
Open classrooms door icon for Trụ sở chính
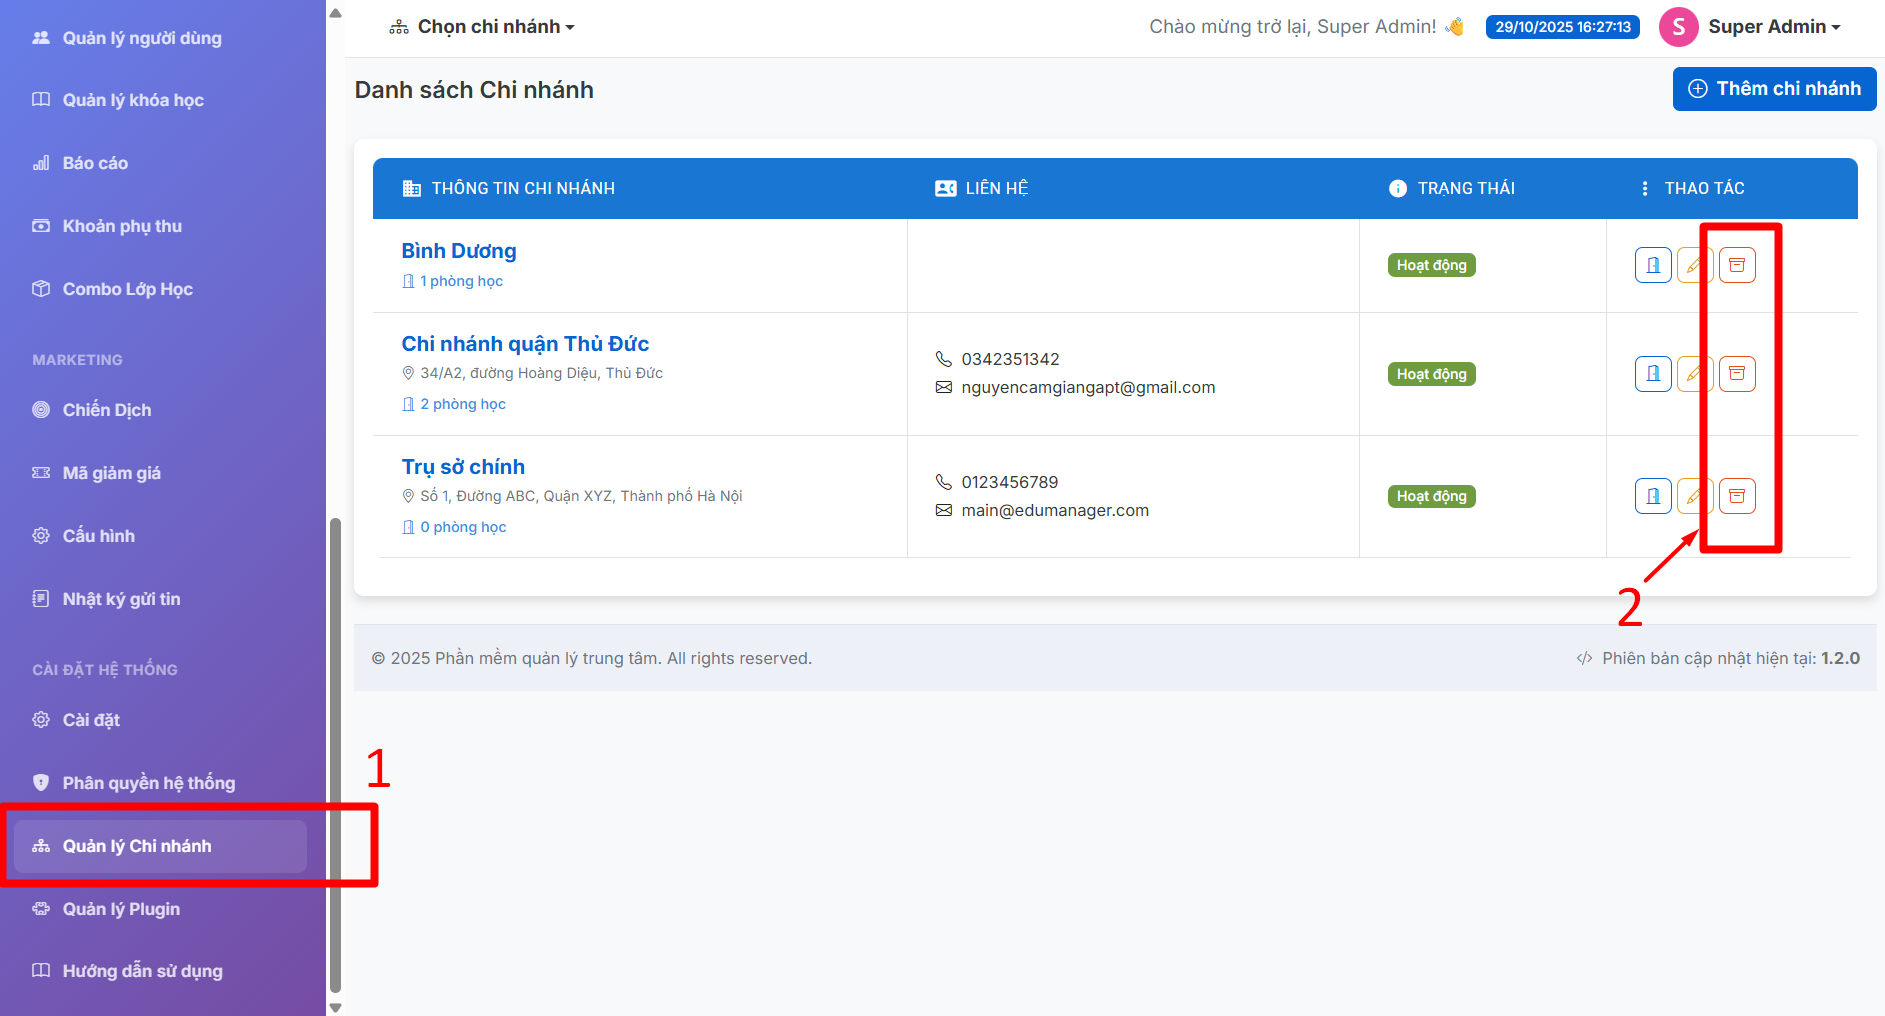point(1653,496)
